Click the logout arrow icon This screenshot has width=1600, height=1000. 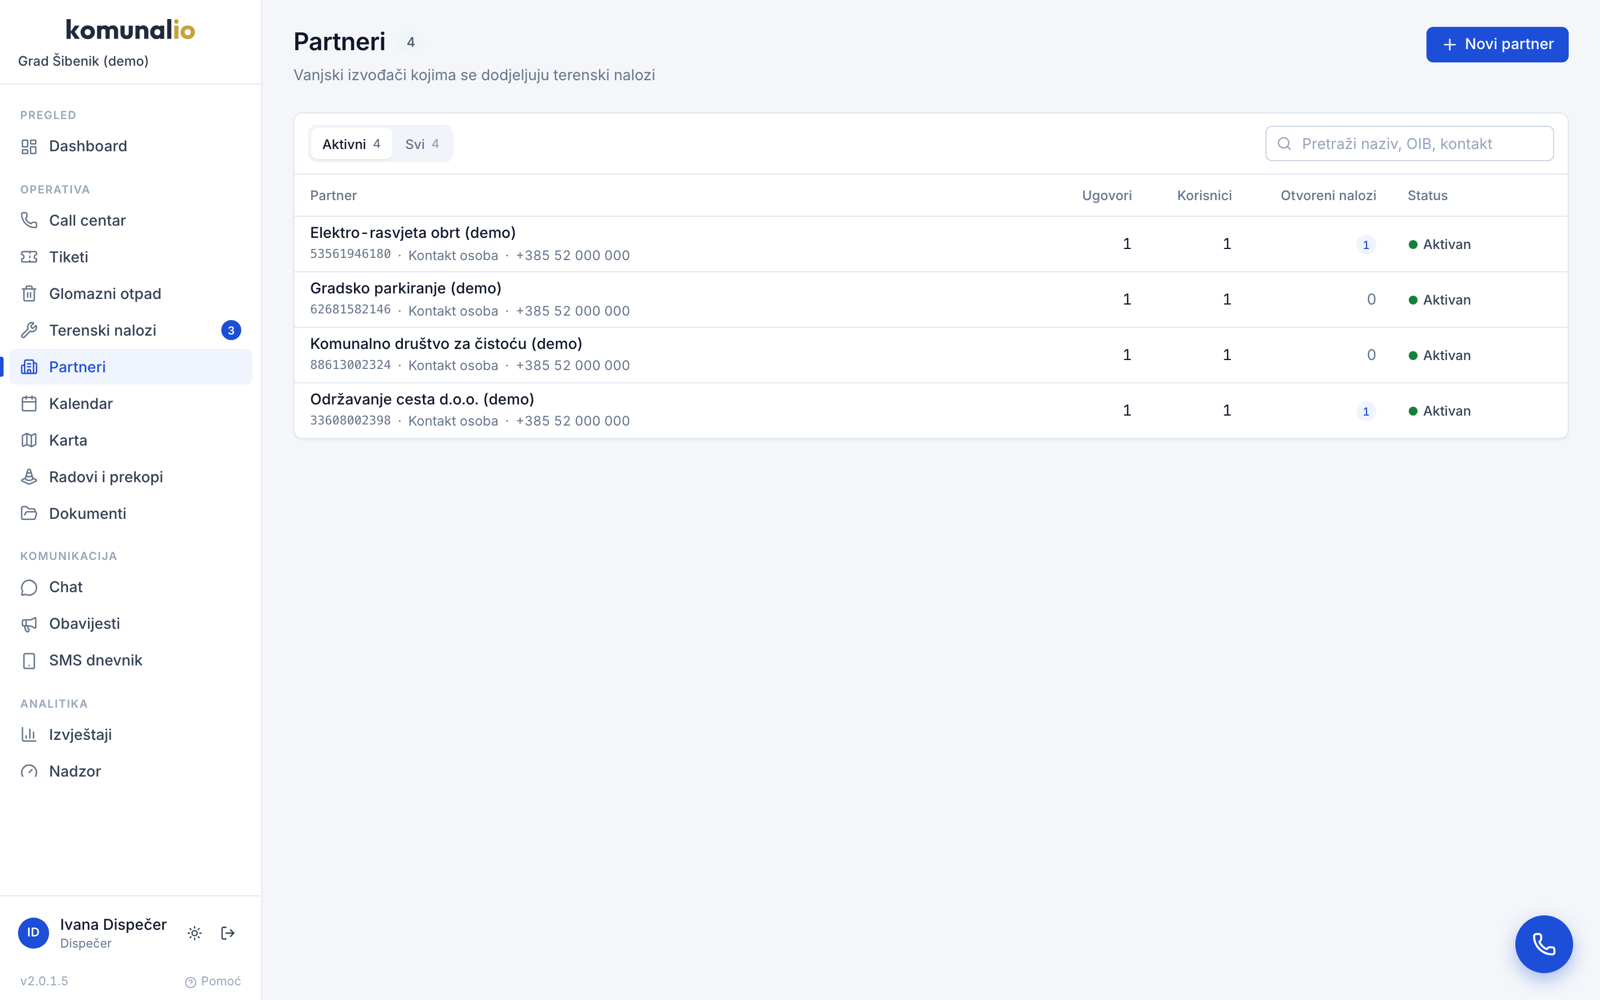[228, 933]
